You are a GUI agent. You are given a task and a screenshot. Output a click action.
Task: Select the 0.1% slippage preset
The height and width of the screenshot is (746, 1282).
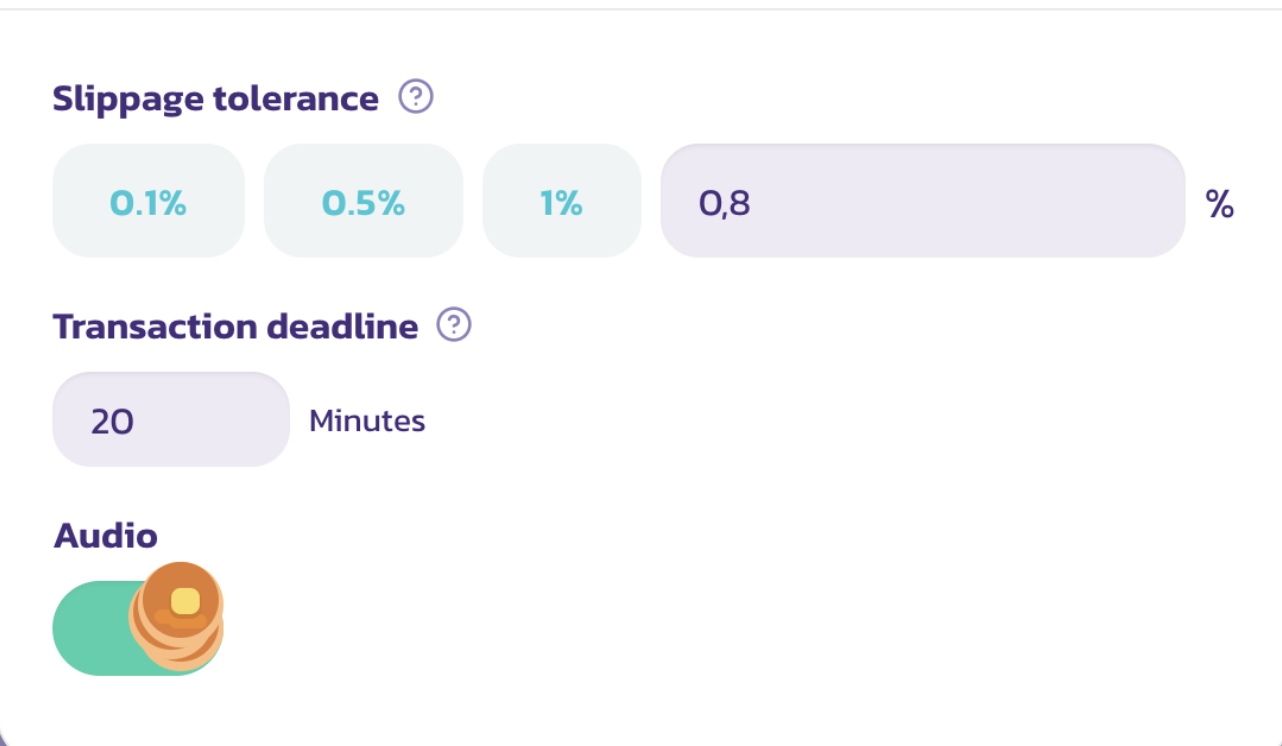pyautogui.click(x=148, y=201)
